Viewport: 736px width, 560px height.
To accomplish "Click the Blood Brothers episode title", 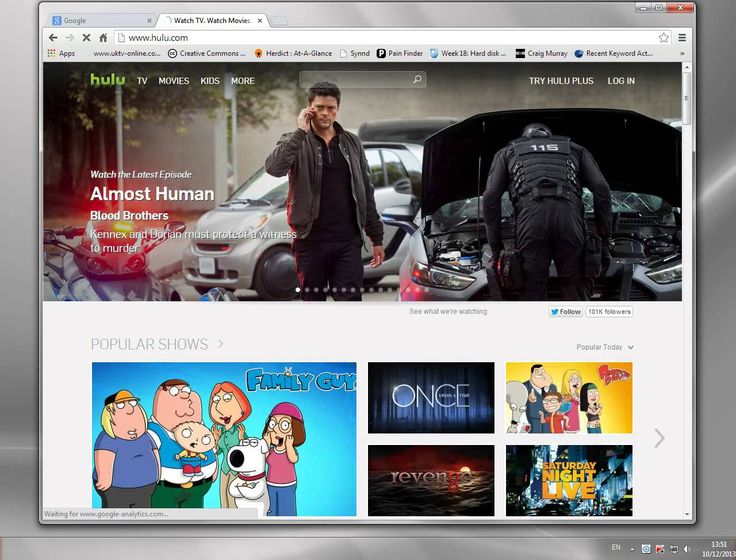I will point(129,215).
